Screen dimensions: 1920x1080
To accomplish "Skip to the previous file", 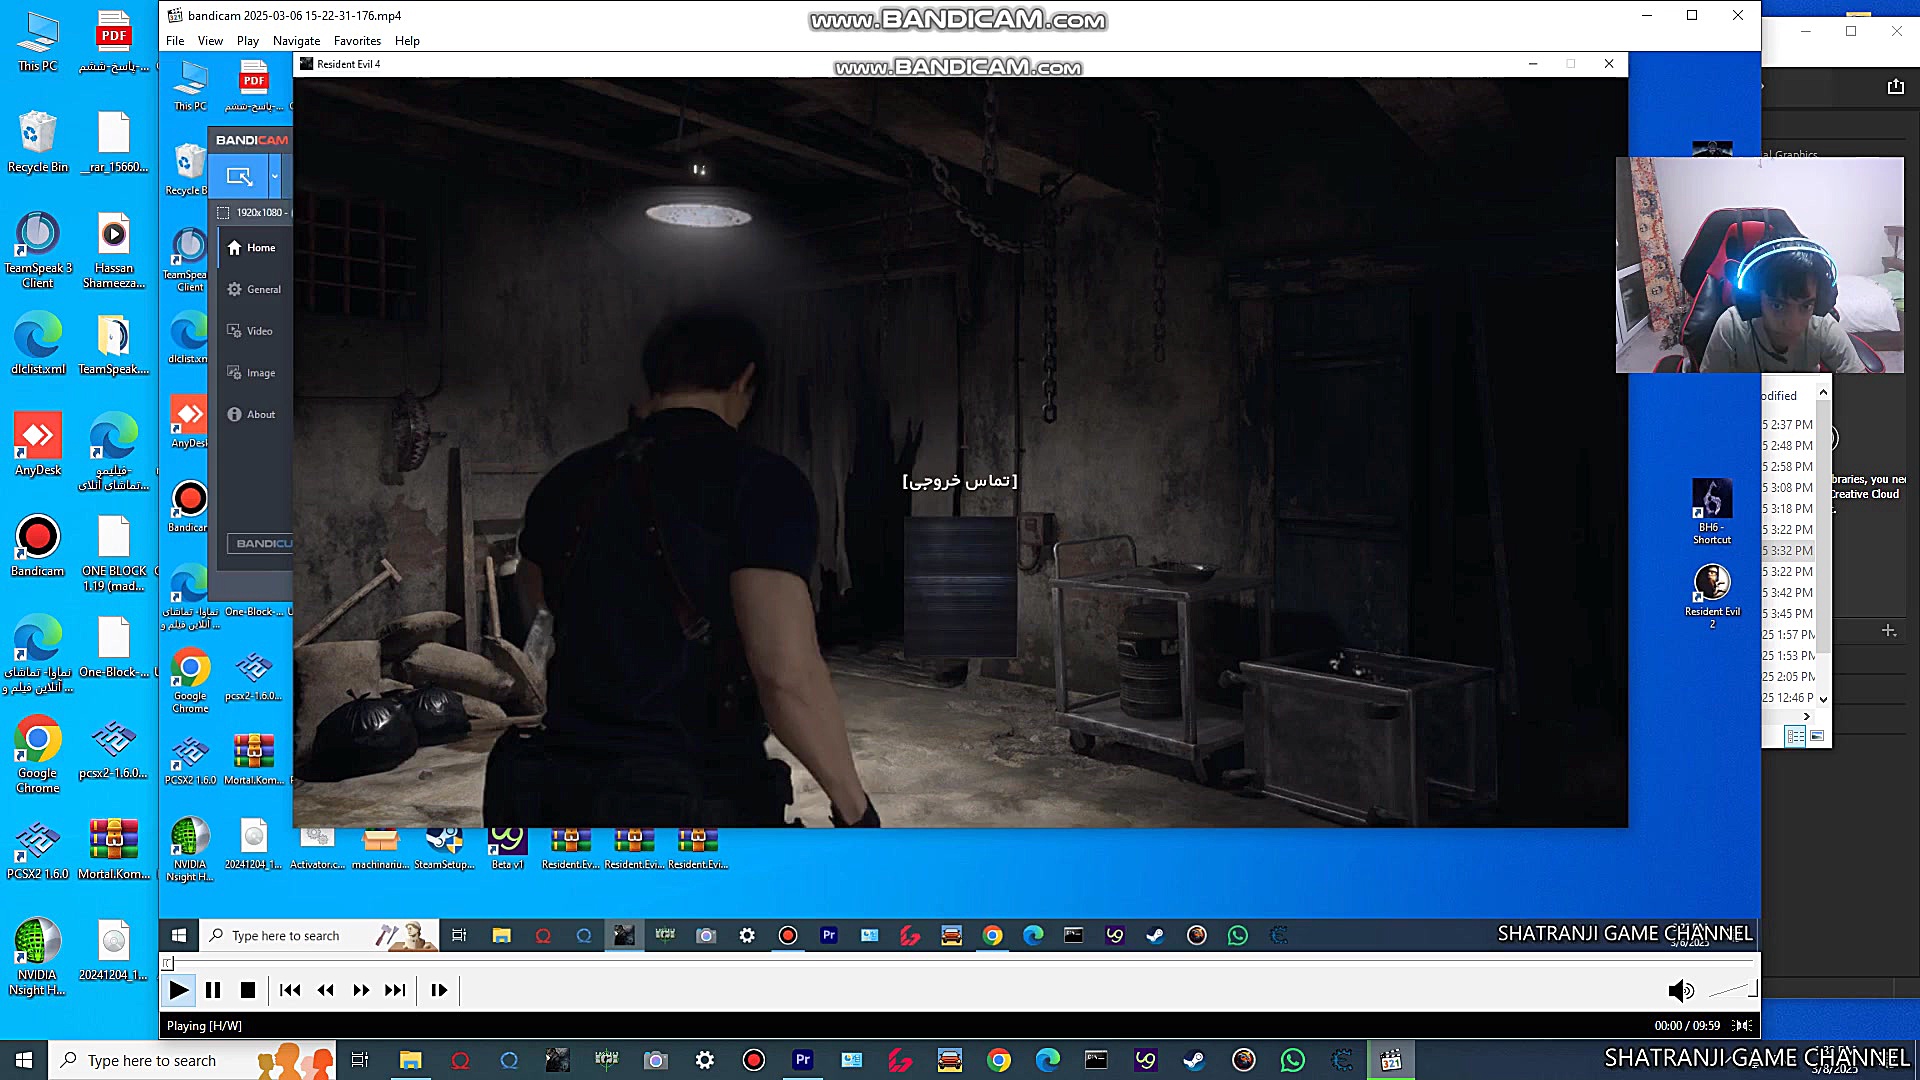I will (x=290, y=990).
